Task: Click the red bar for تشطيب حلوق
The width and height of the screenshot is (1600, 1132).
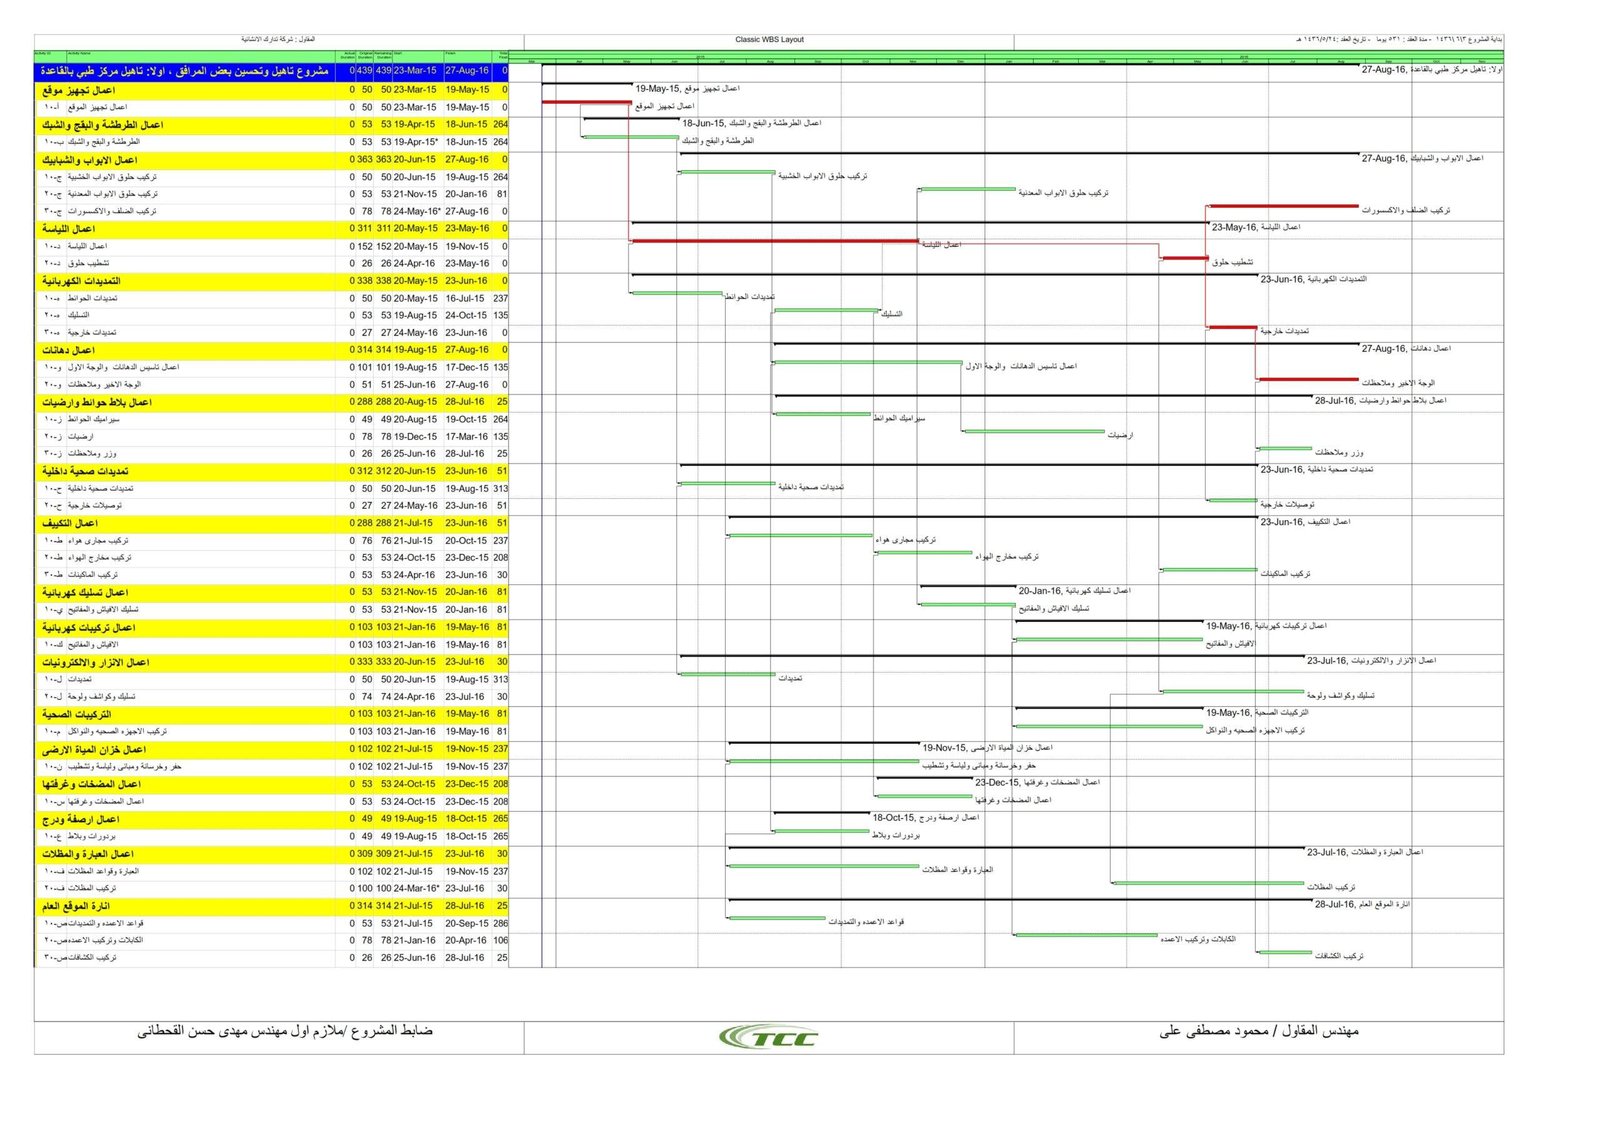Action: 1184,258
